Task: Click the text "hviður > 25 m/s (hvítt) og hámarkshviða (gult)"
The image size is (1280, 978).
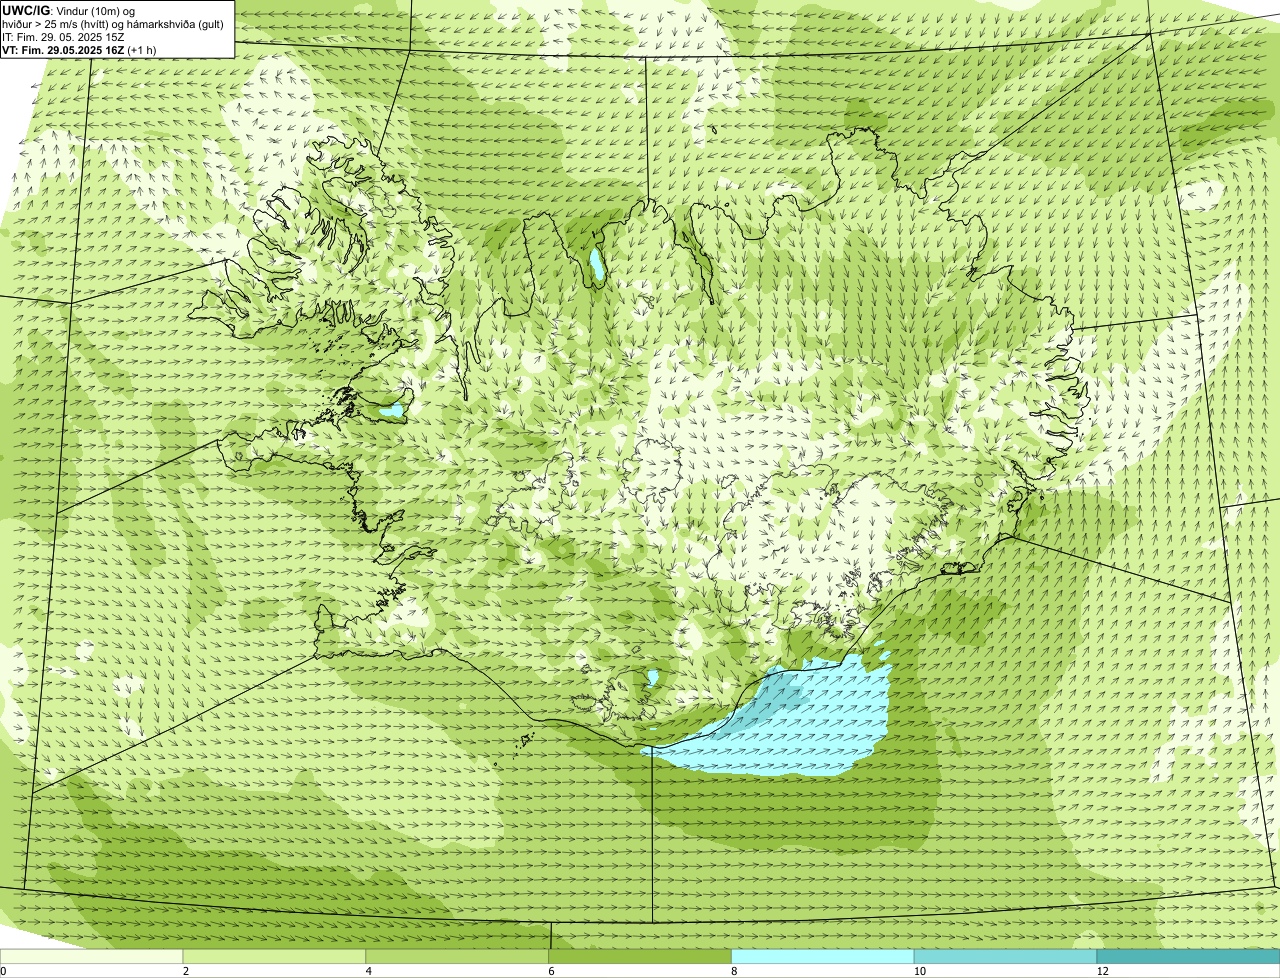Action: coord(113,24)
